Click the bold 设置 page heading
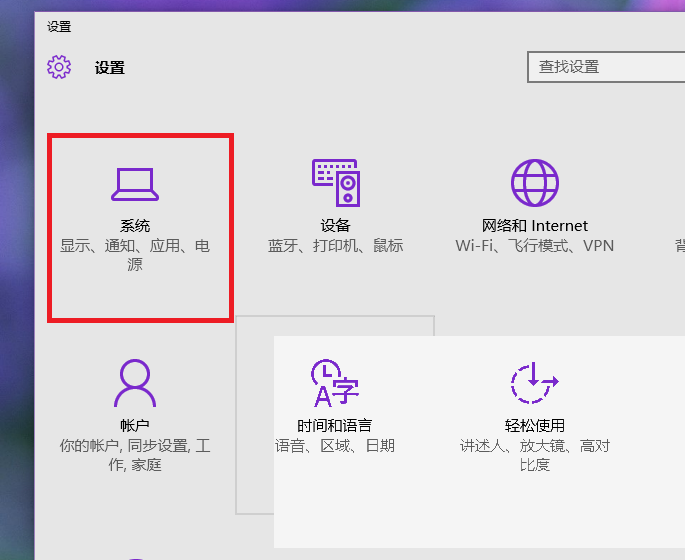This screenshot has width=685, height=560. click(x=110, y=68)
